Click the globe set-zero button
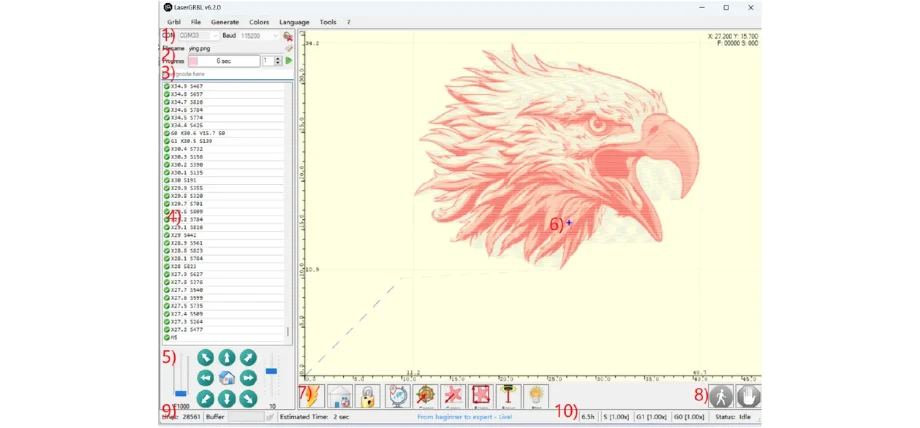The height and width of the screenshot is (428, 920). tap(398, 396)
